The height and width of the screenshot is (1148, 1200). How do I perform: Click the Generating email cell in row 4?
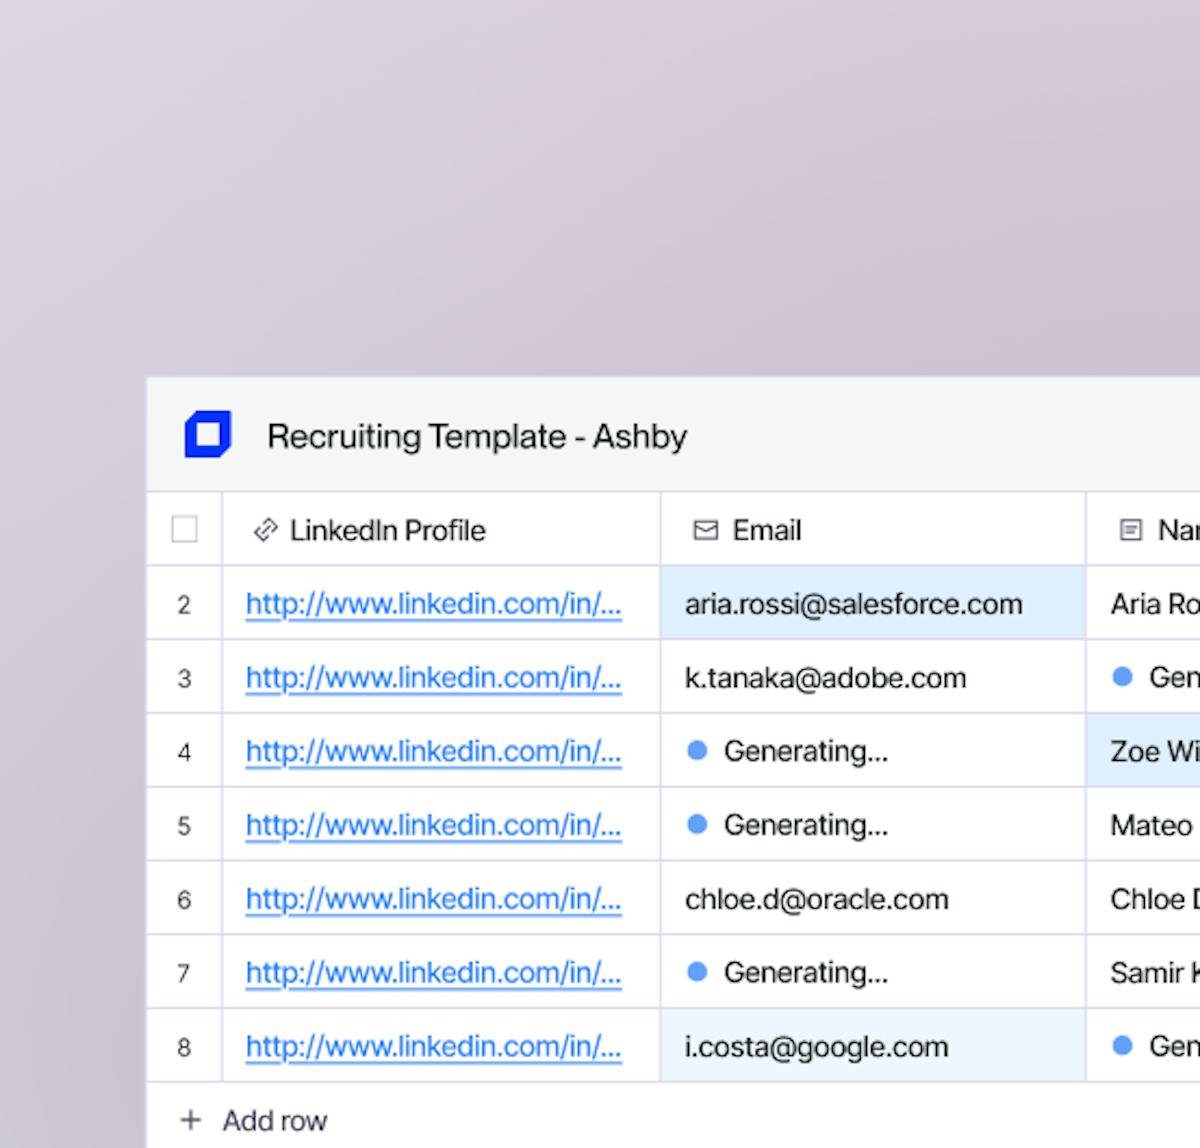pos(873,751)
